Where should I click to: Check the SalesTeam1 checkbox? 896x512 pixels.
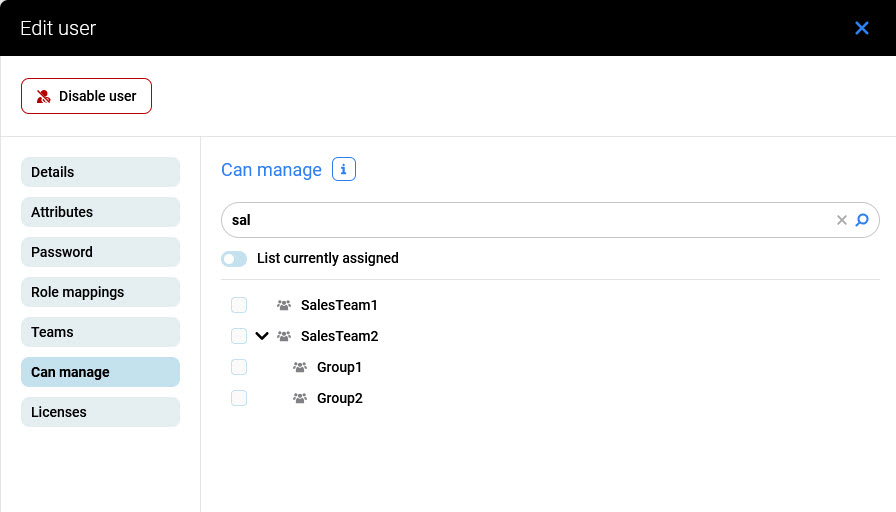(x=239, y=305)
